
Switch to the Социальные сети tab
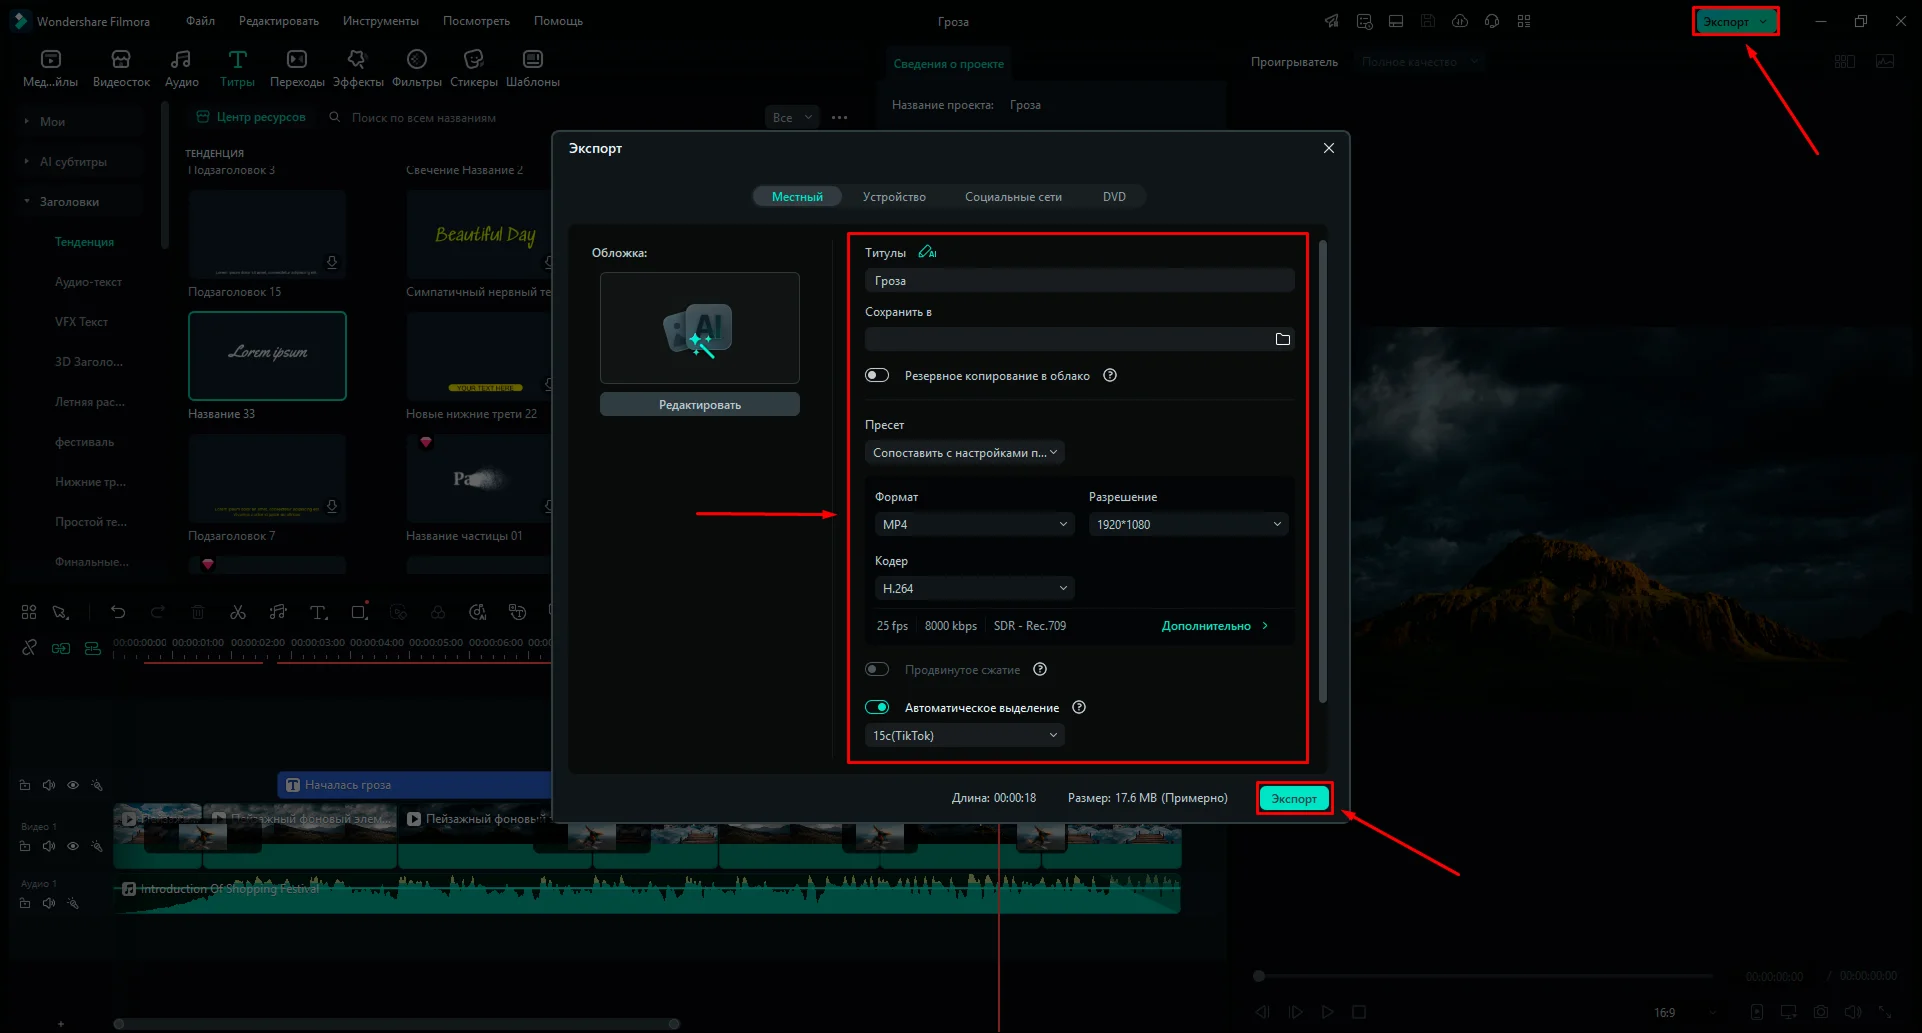[x=1012, y=197]
